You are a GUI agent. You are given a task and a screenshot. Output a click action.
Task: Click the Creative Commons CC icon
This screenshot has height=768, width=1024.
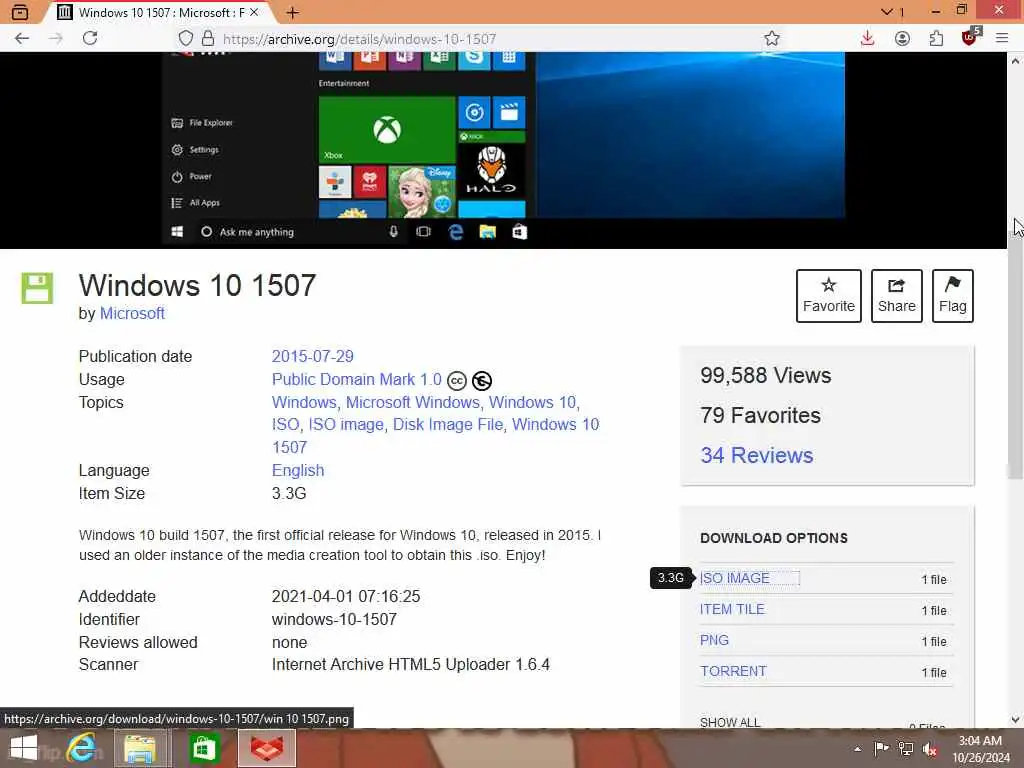coord(456,380)
